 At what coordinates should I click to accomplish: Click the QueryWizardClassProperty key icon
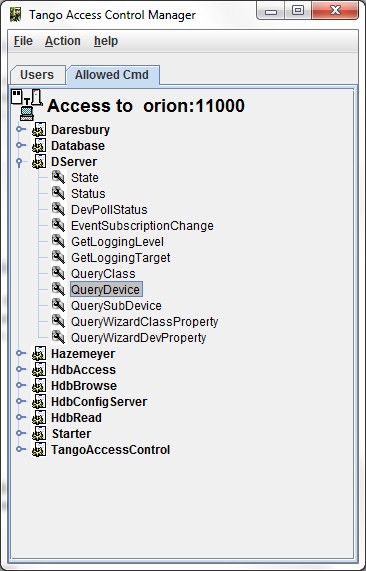[x=58, y=322]
